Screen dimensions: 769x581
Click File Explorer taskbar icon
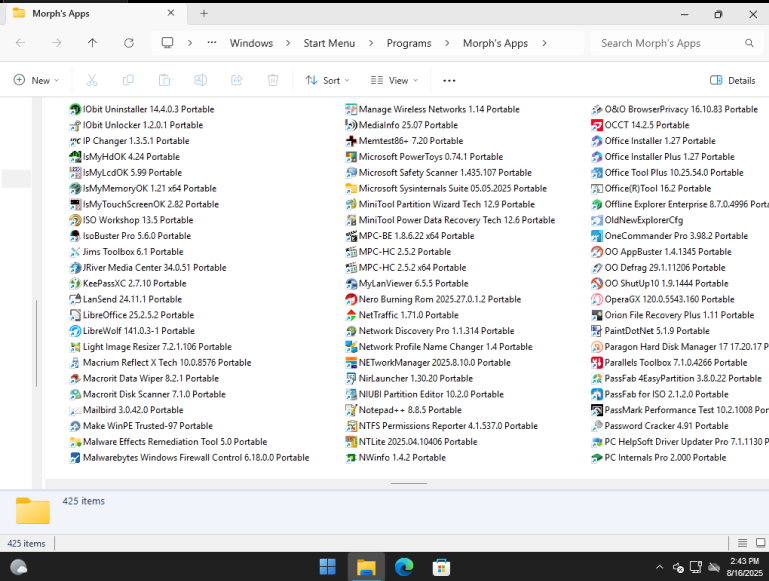coord(366,567)
